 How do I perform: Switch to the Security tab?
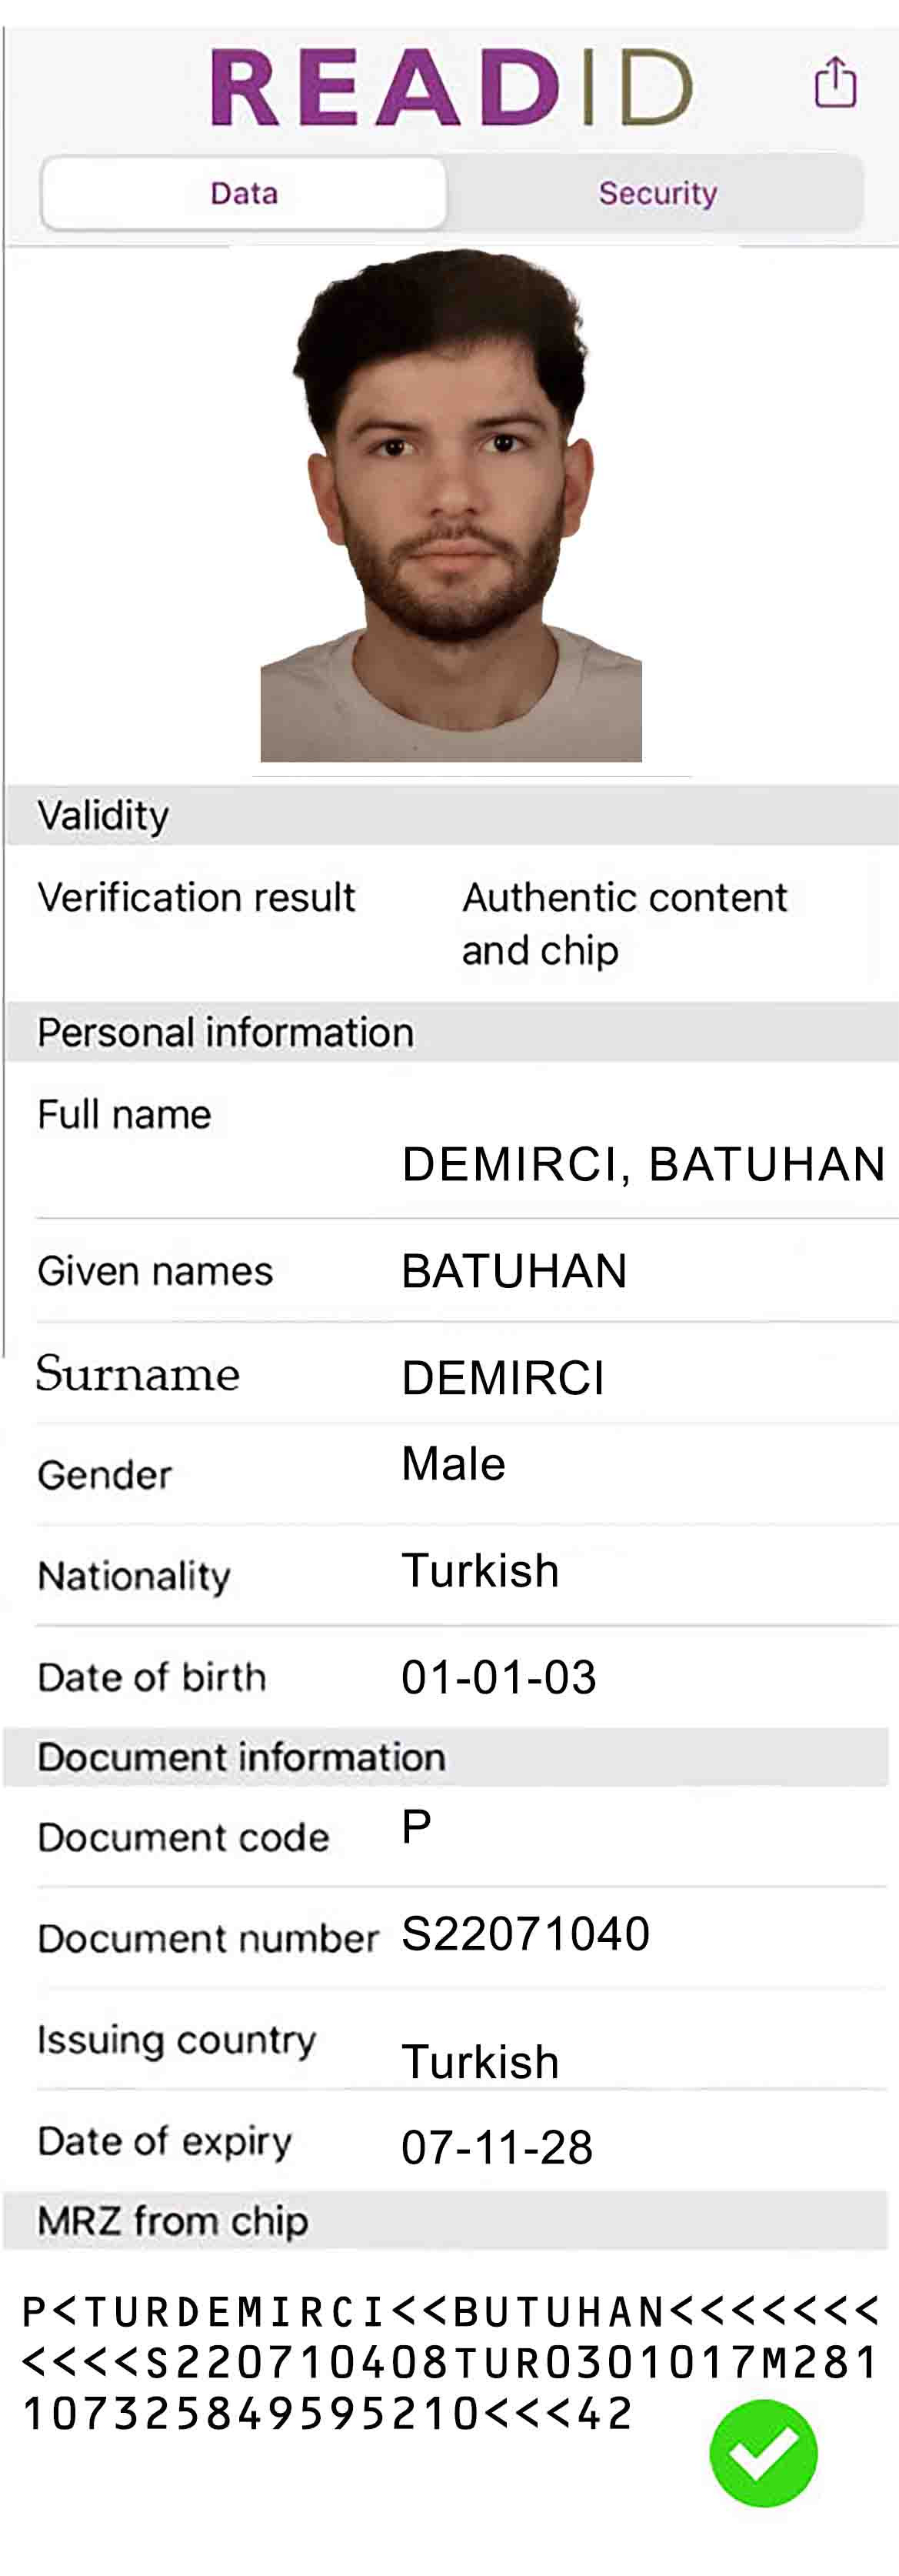(657, 193)
